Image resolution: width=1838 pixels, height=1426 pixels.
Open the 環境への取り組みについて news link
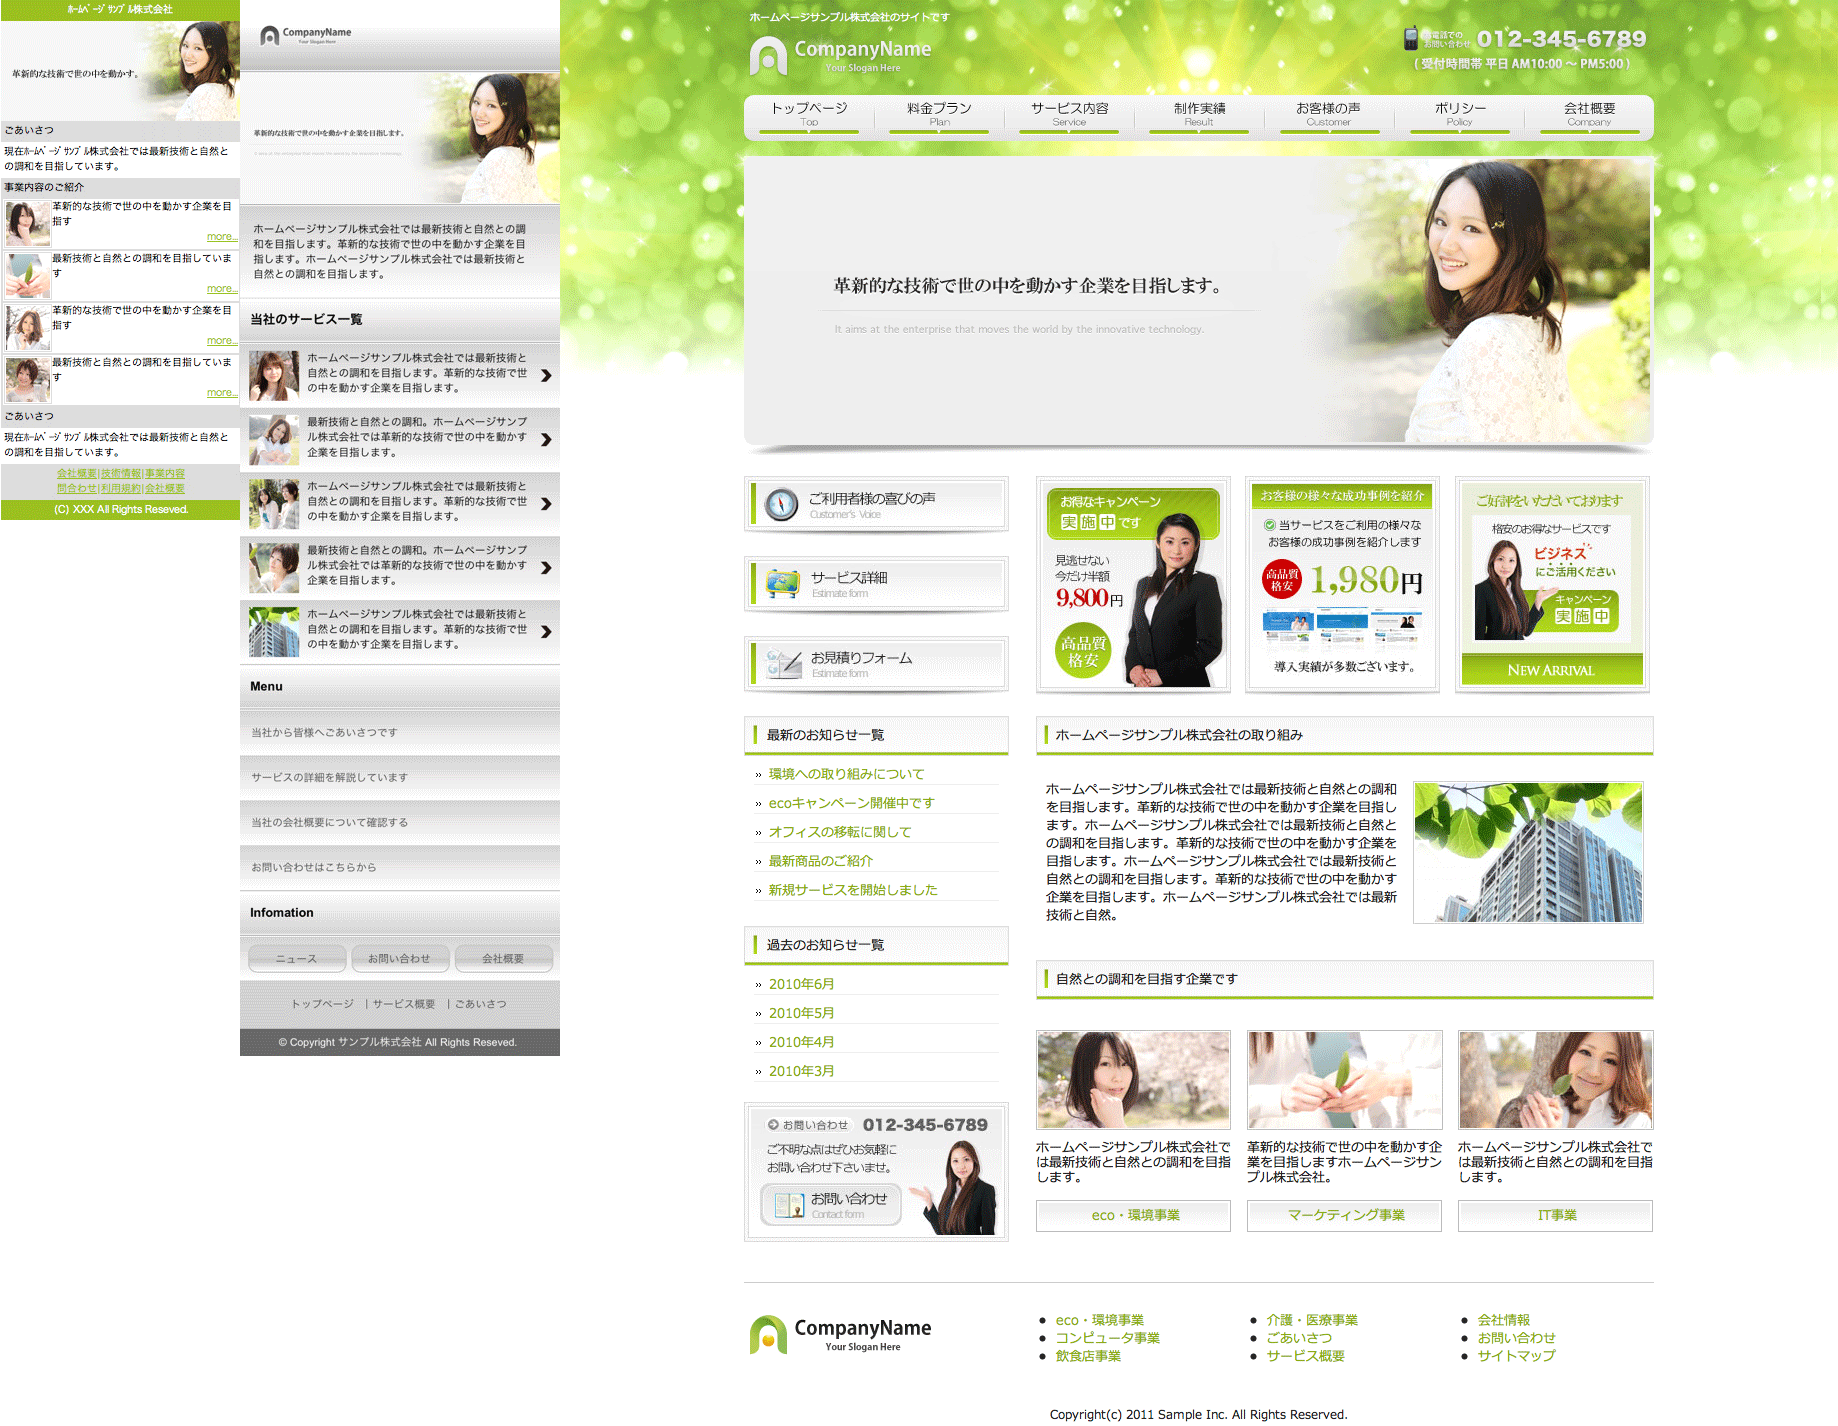846,774
